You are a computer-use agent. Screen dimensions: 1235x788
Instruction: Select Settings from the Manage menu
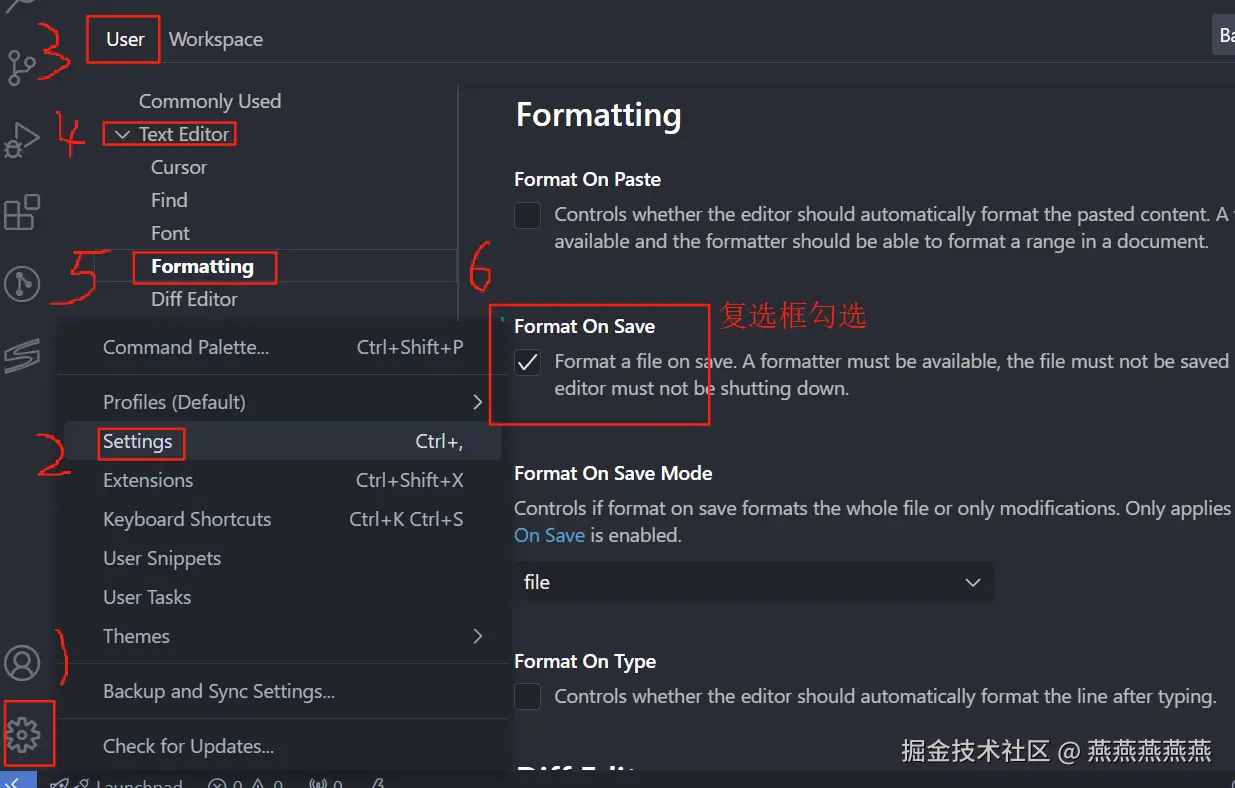(138, 442)
